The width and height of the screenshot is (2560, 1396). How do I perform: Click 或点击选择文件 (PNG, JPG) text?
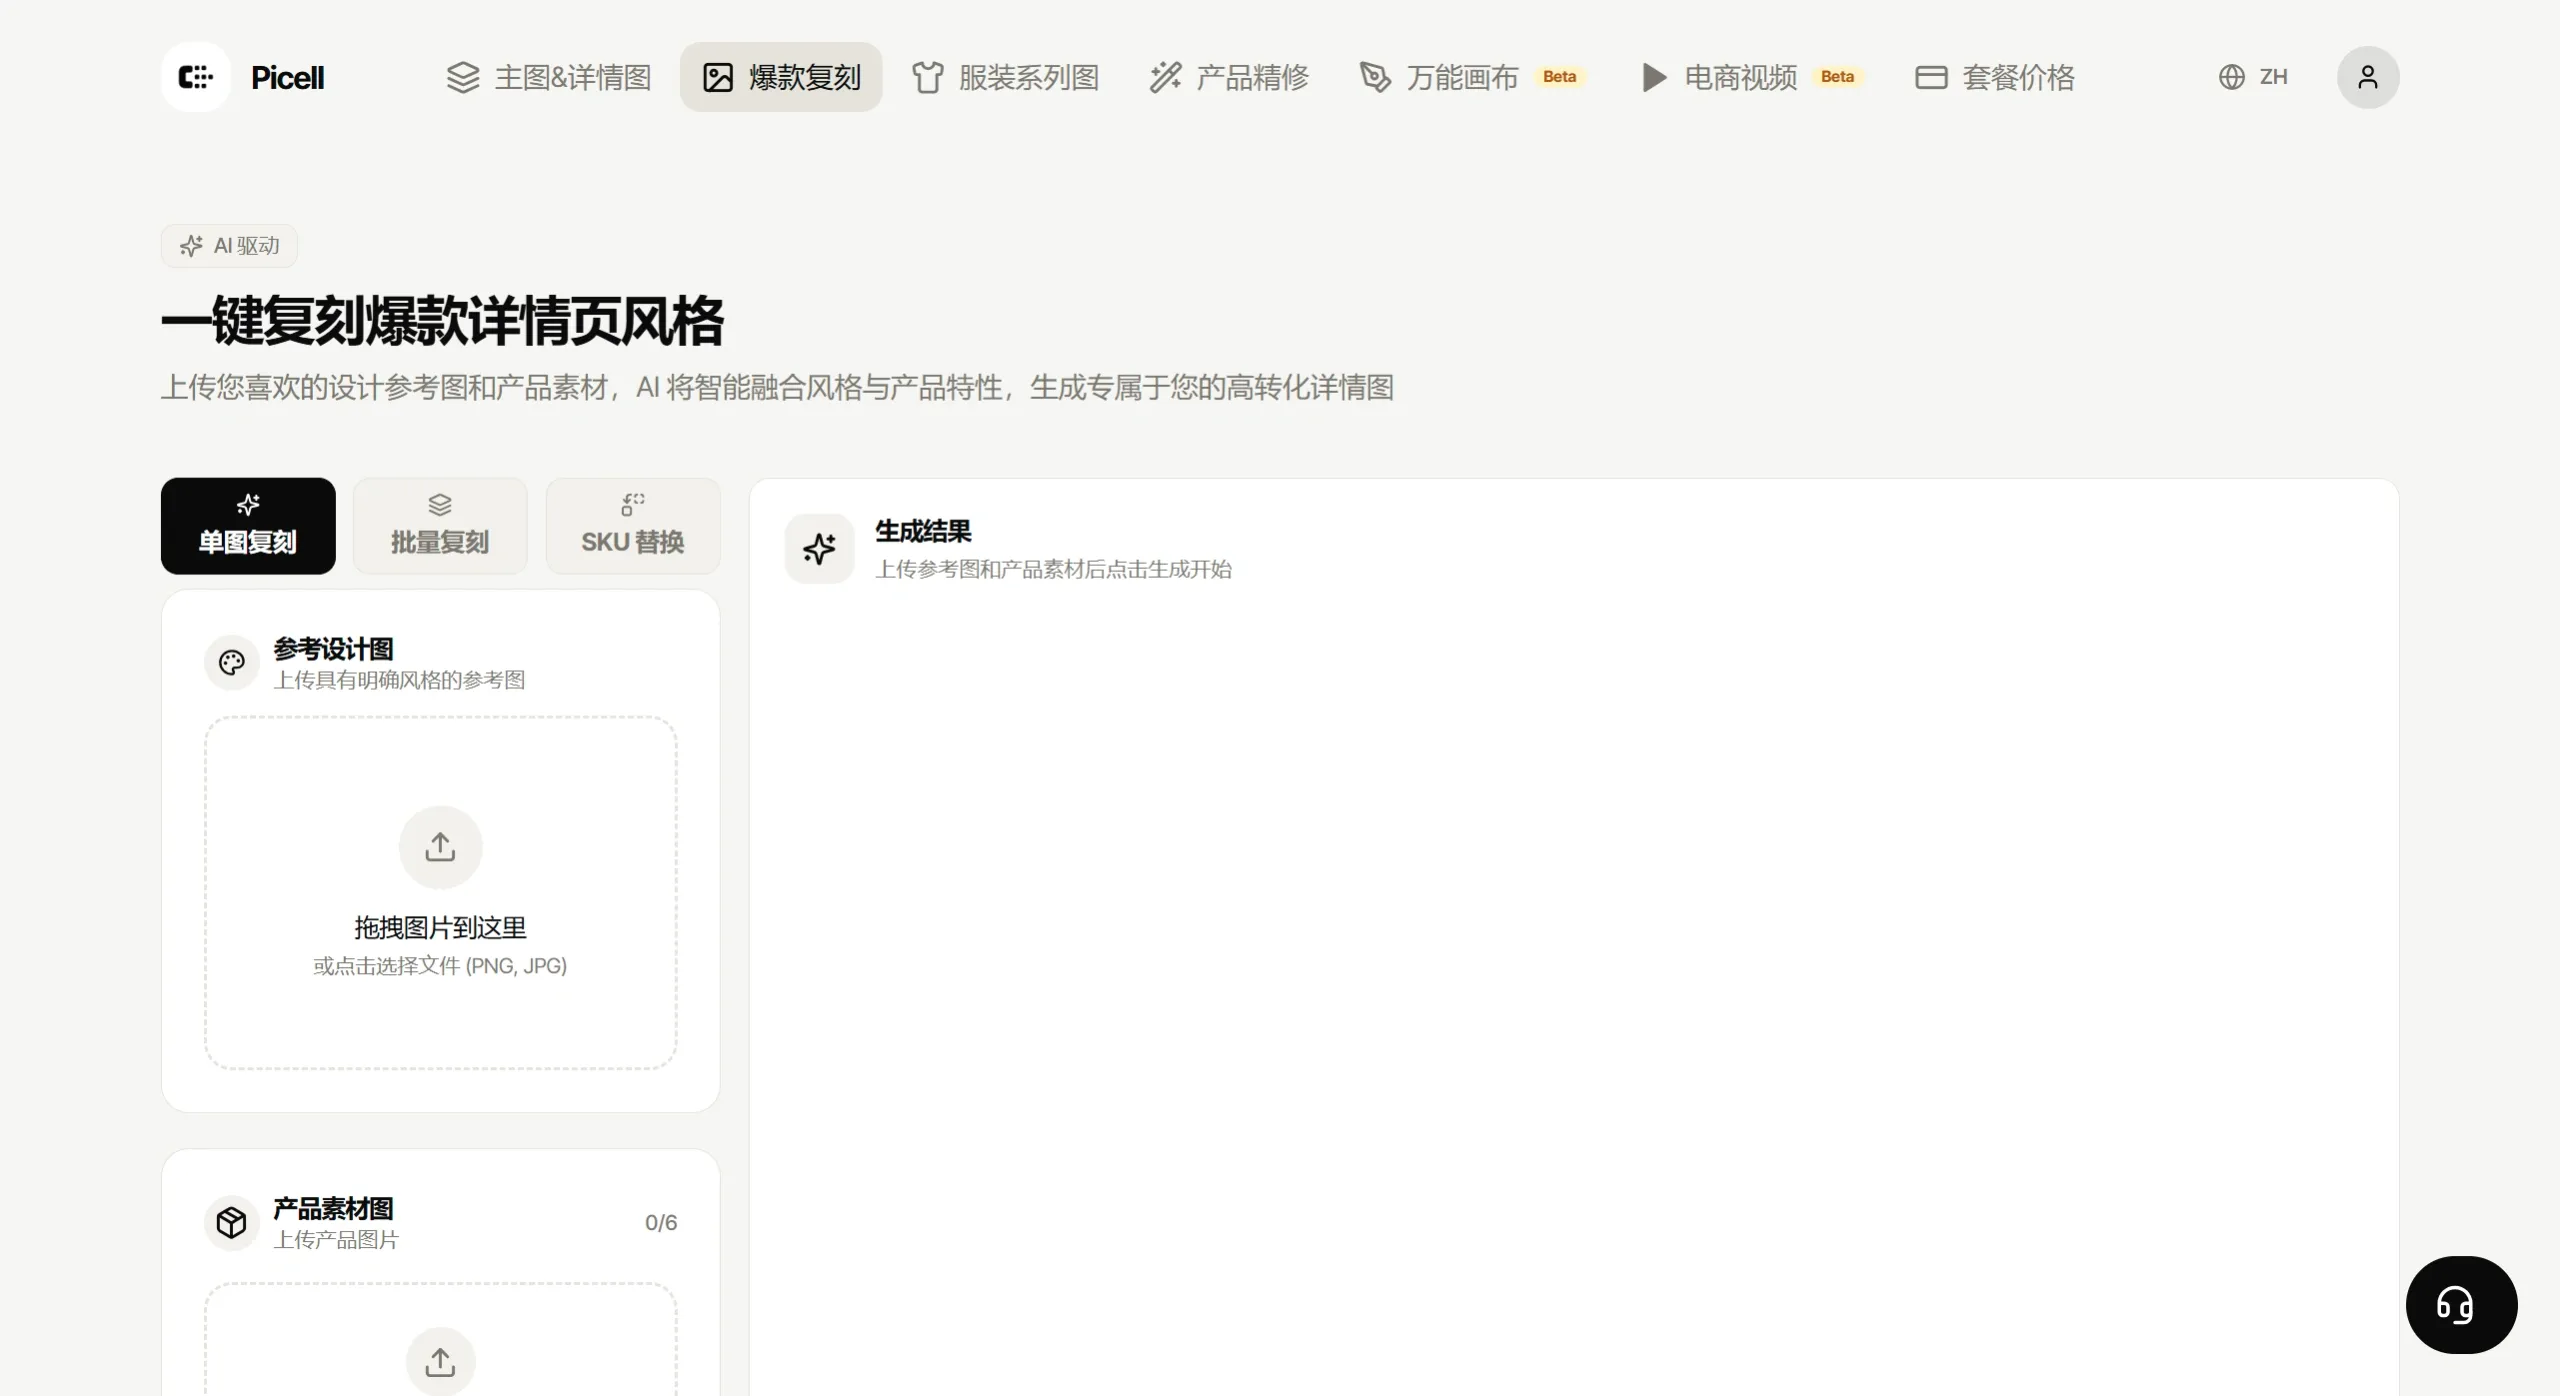point(440,966)
